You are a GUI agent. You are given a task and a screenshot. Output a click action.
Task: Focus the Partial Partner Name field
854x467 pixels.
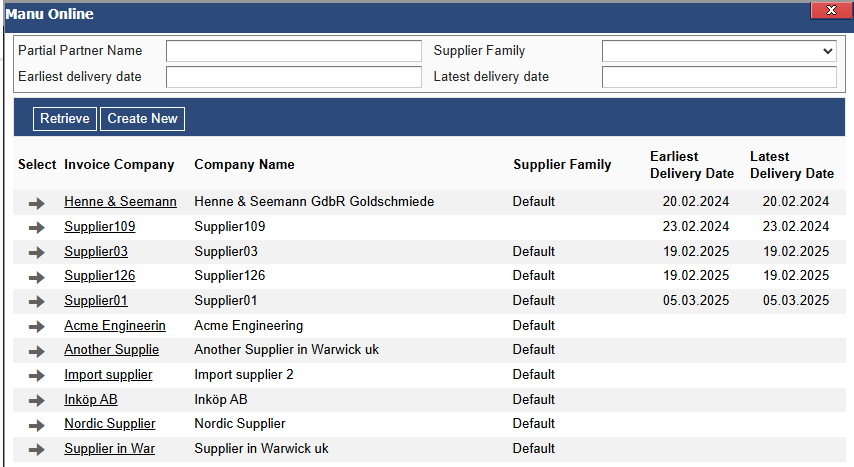294,51
